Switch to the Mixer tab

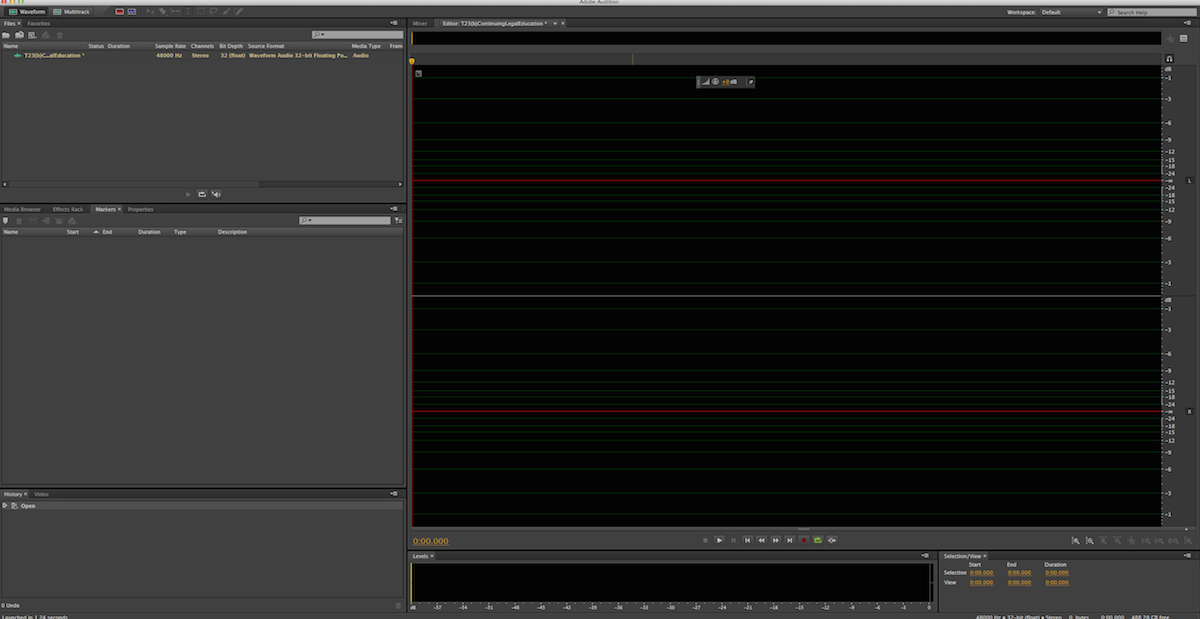[x=420, y=23]
